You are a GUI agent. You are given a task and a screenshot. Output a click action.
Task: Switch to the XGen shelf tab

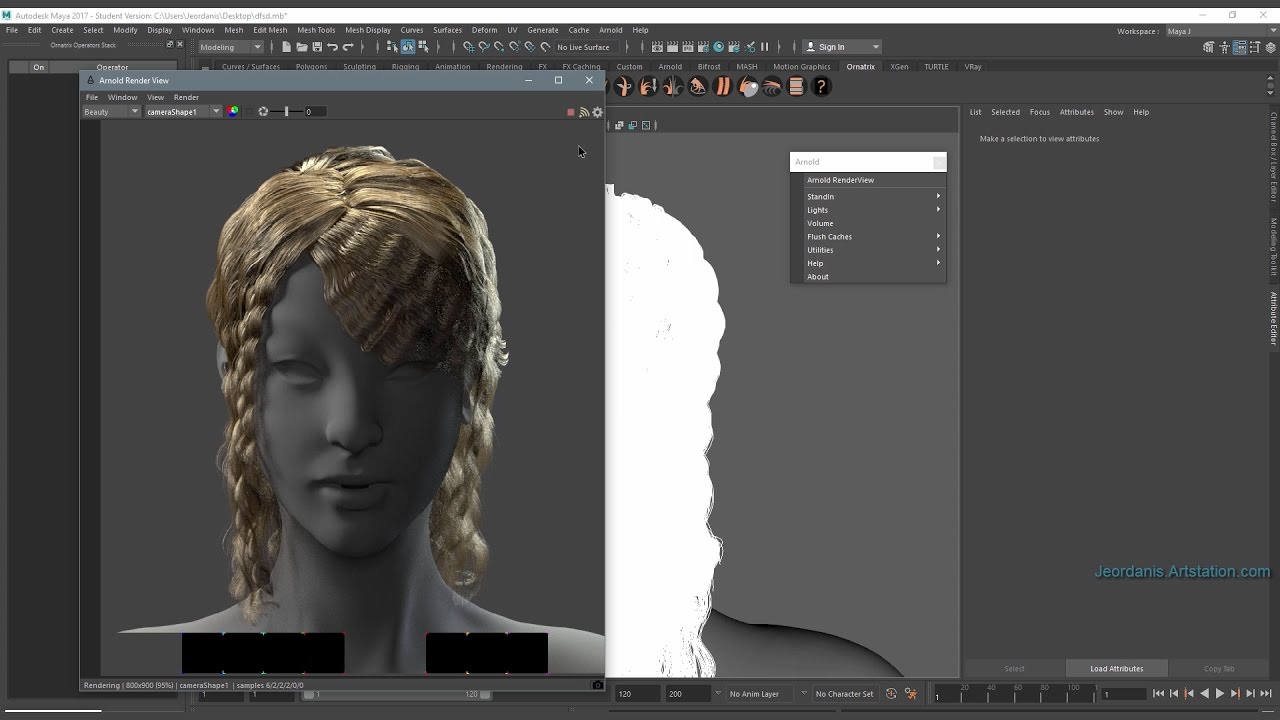point(899,67)
